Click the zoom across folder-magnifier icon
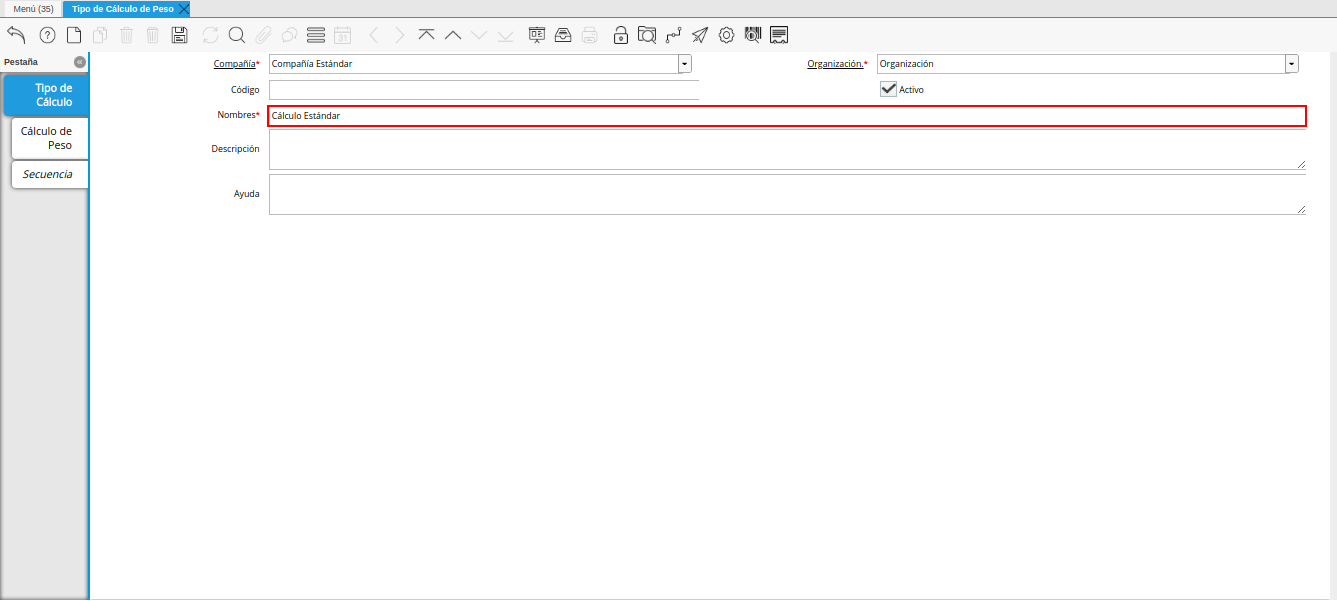This screenshot has width=1337, height=601. tap(647, 35)
